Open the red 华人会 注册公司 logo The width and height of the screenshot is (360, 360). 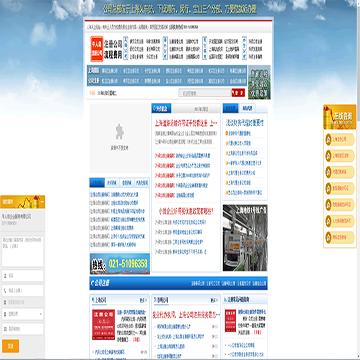point(97,49)
